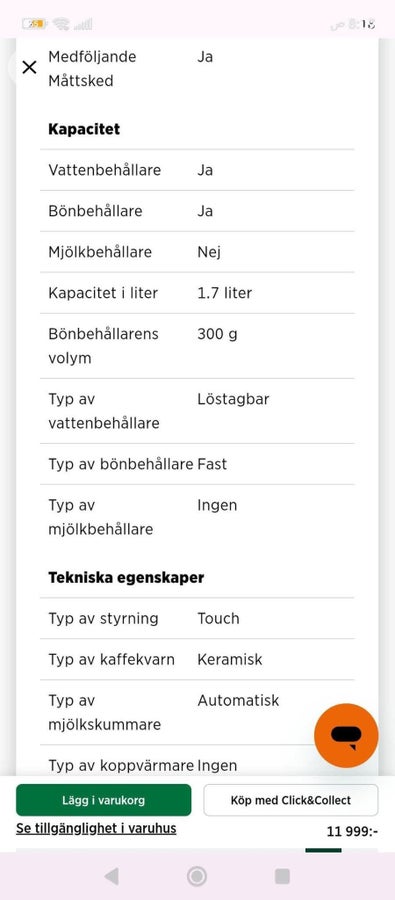Add product with Lägg i varukorg button
The image size is (395, 900).
(x=103, y=800)
